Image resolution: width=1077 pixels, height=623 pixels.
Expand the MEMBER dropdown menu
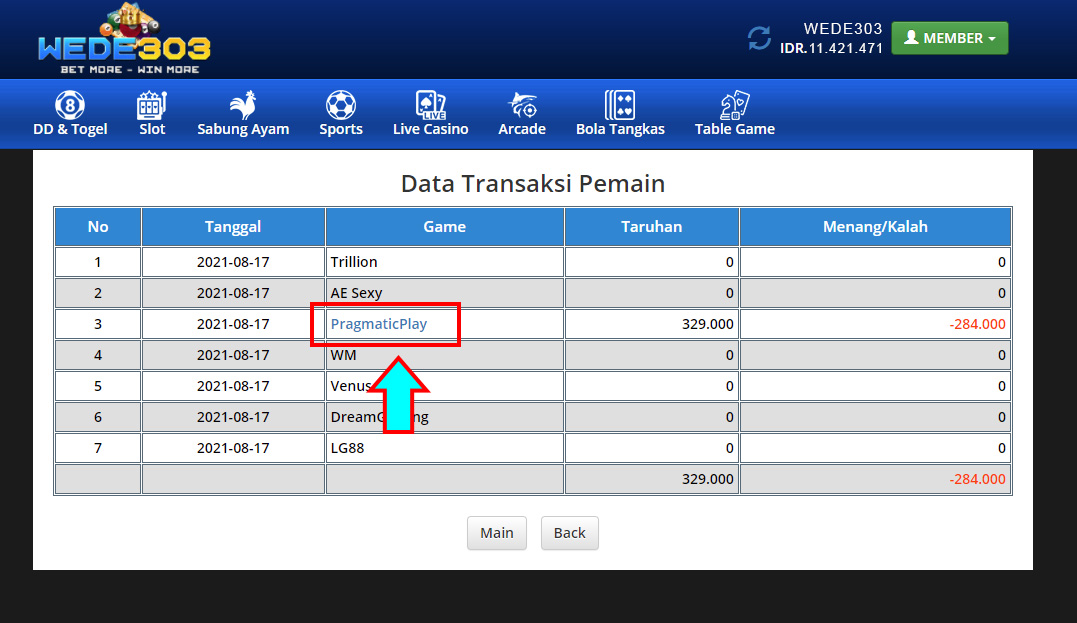coord(949,38)
